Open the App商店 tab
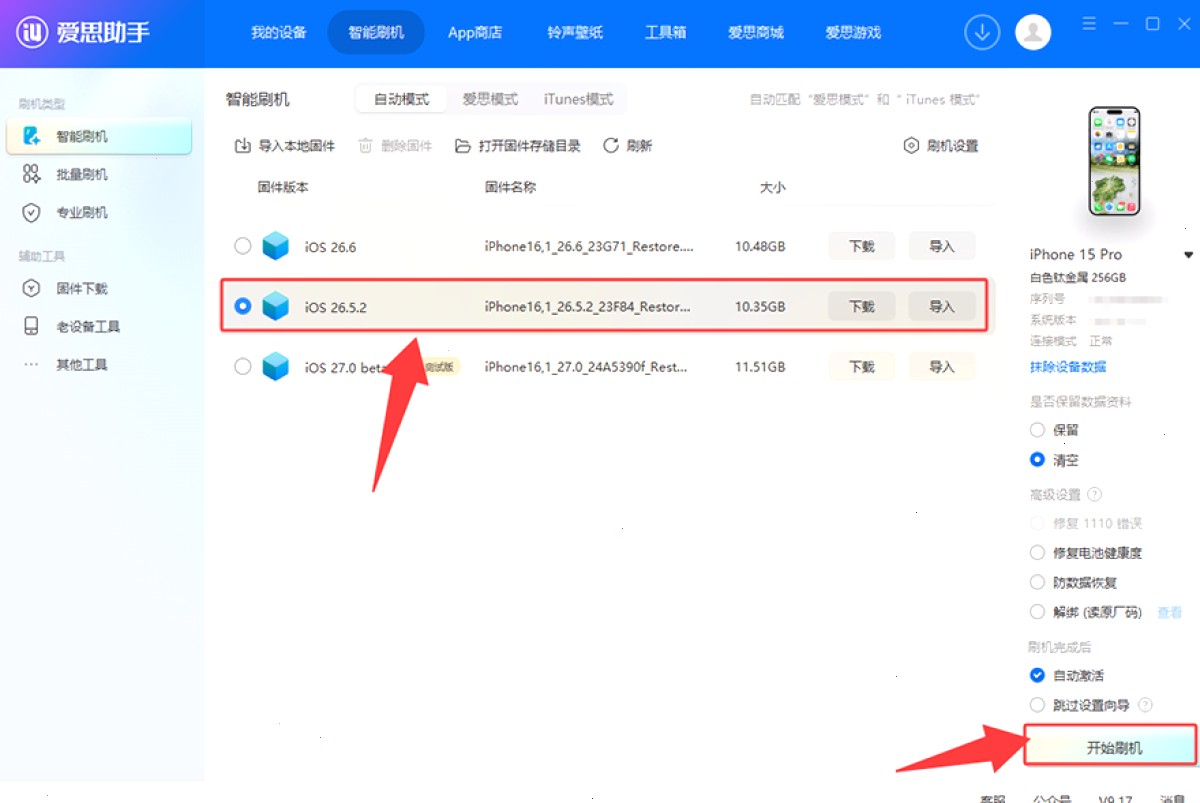This screenshot has height=803, width=1200. (x=475, y=32)
